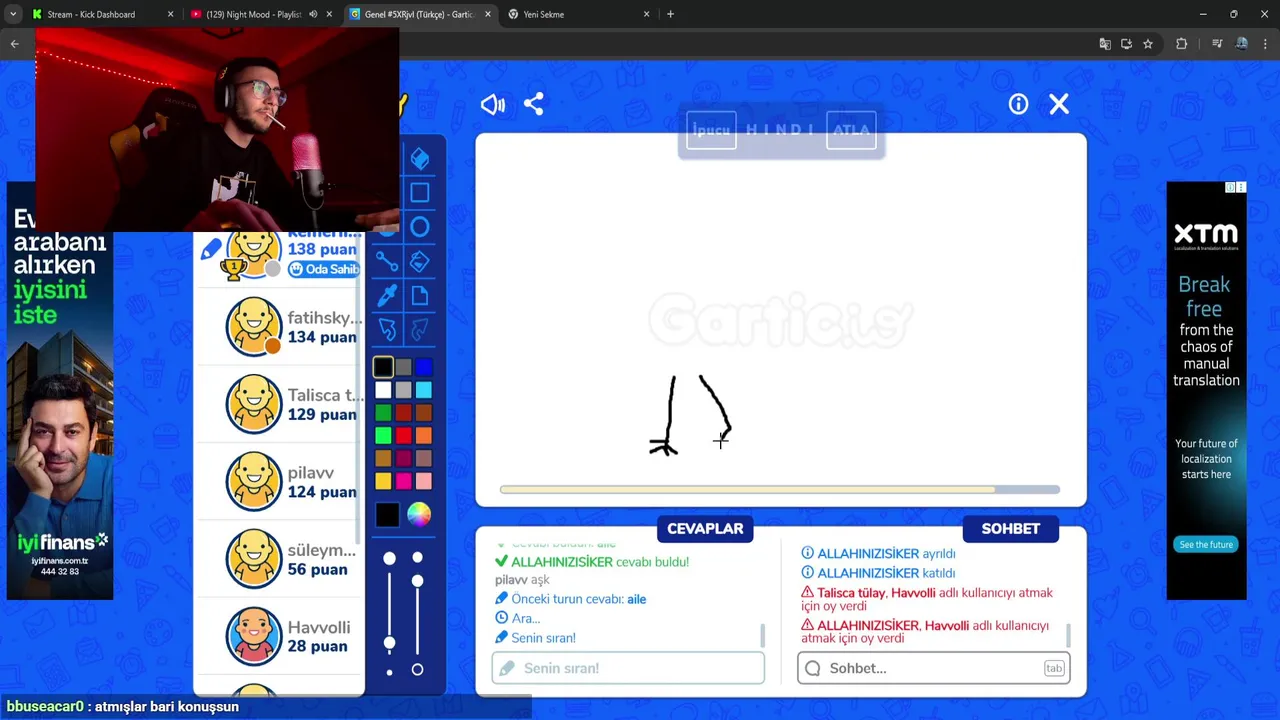The height and width of the screenshot is (720, 1280).
Task: Pick the red color swatch
Action: (x=403, y=435)
